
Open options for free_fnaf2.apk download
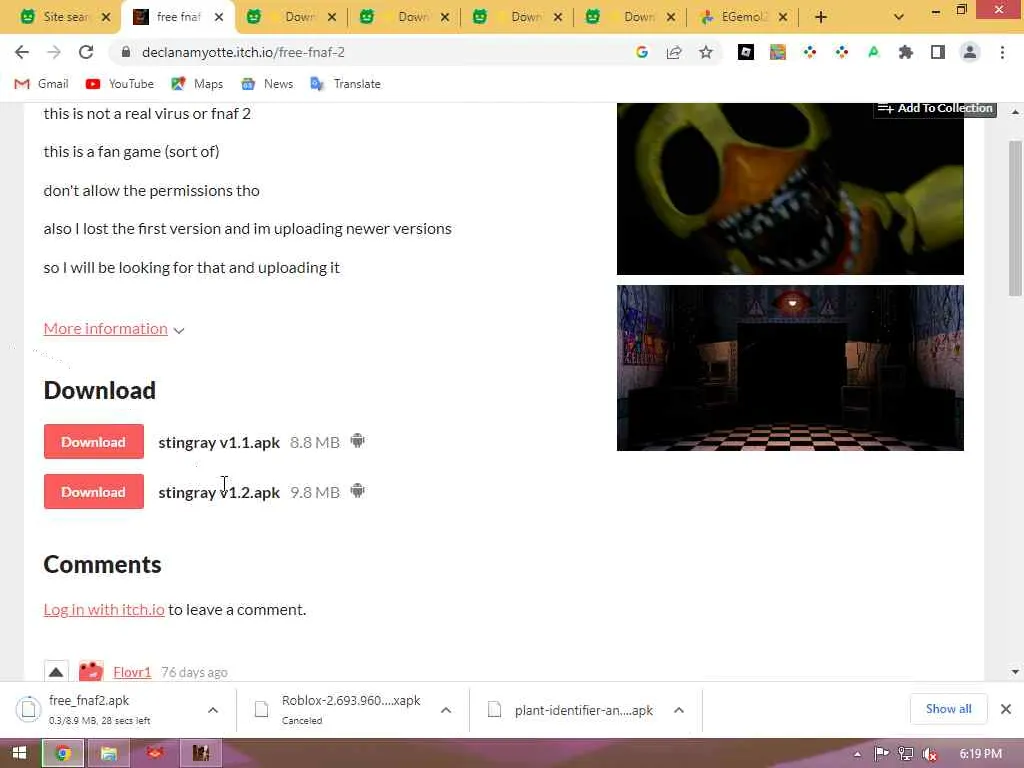pyautogui.click(x=213, y=710)
